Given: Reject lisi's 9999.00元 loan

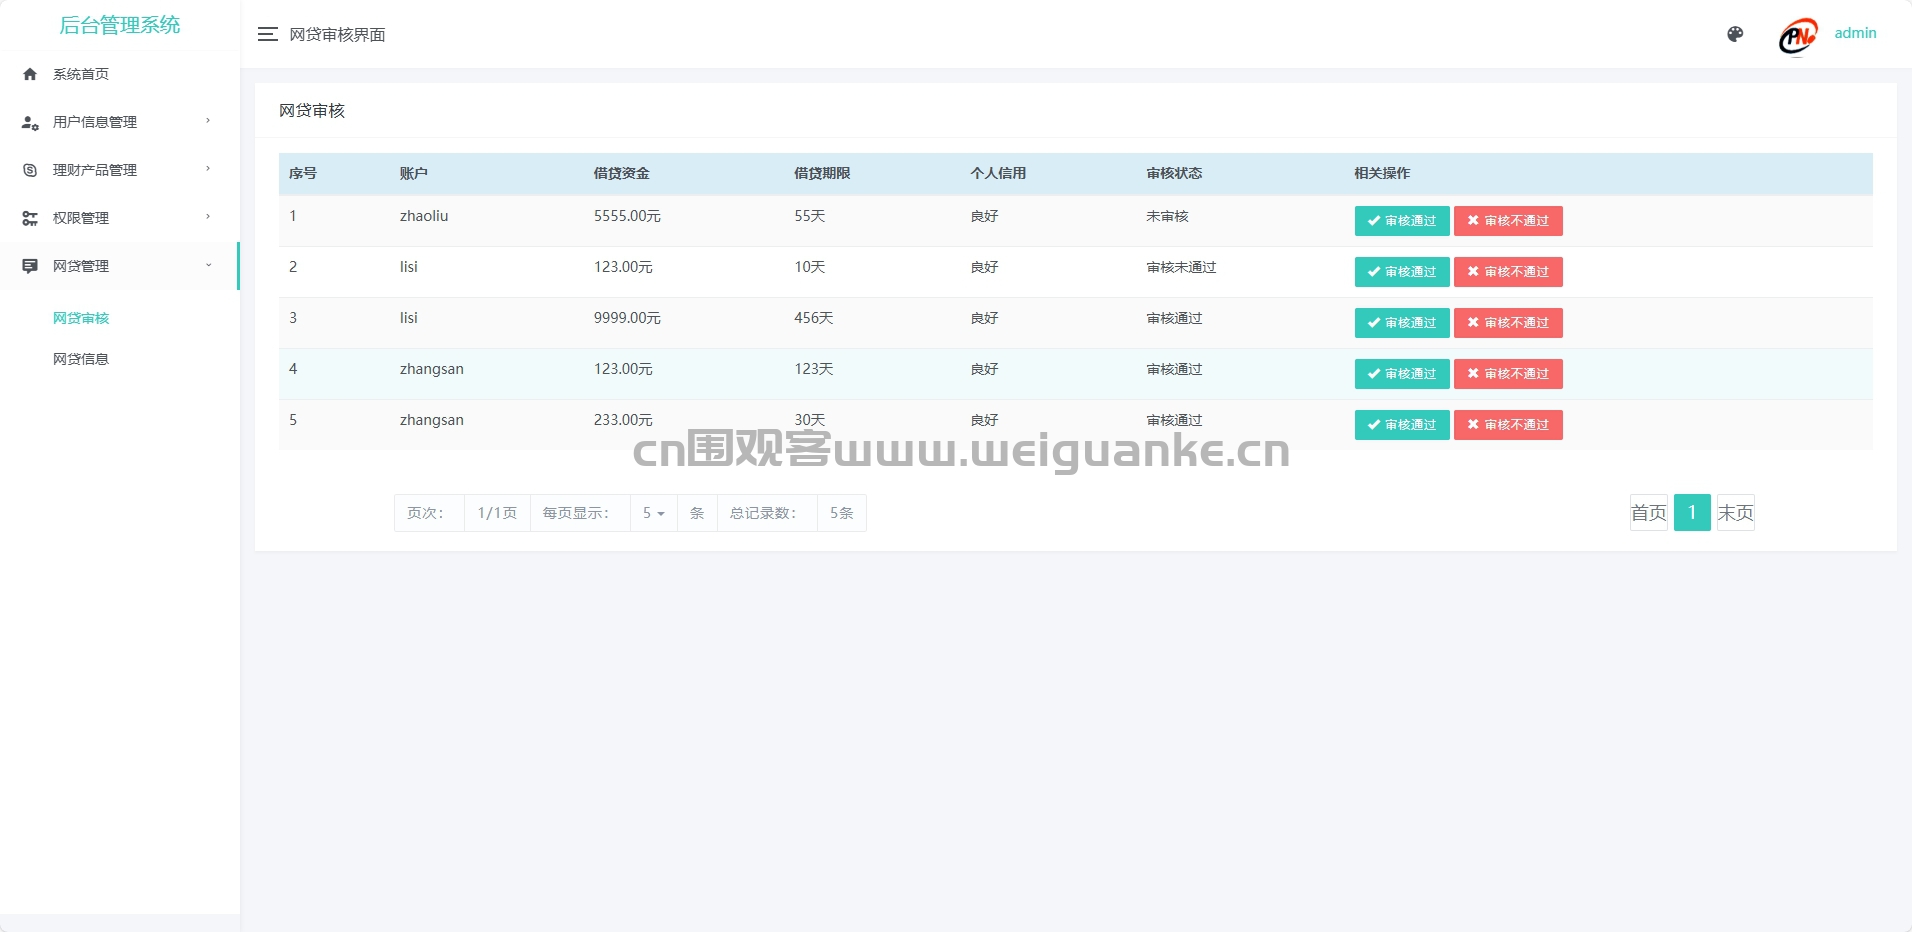Looking at the screenshot, I should (x=1508, y=323).
